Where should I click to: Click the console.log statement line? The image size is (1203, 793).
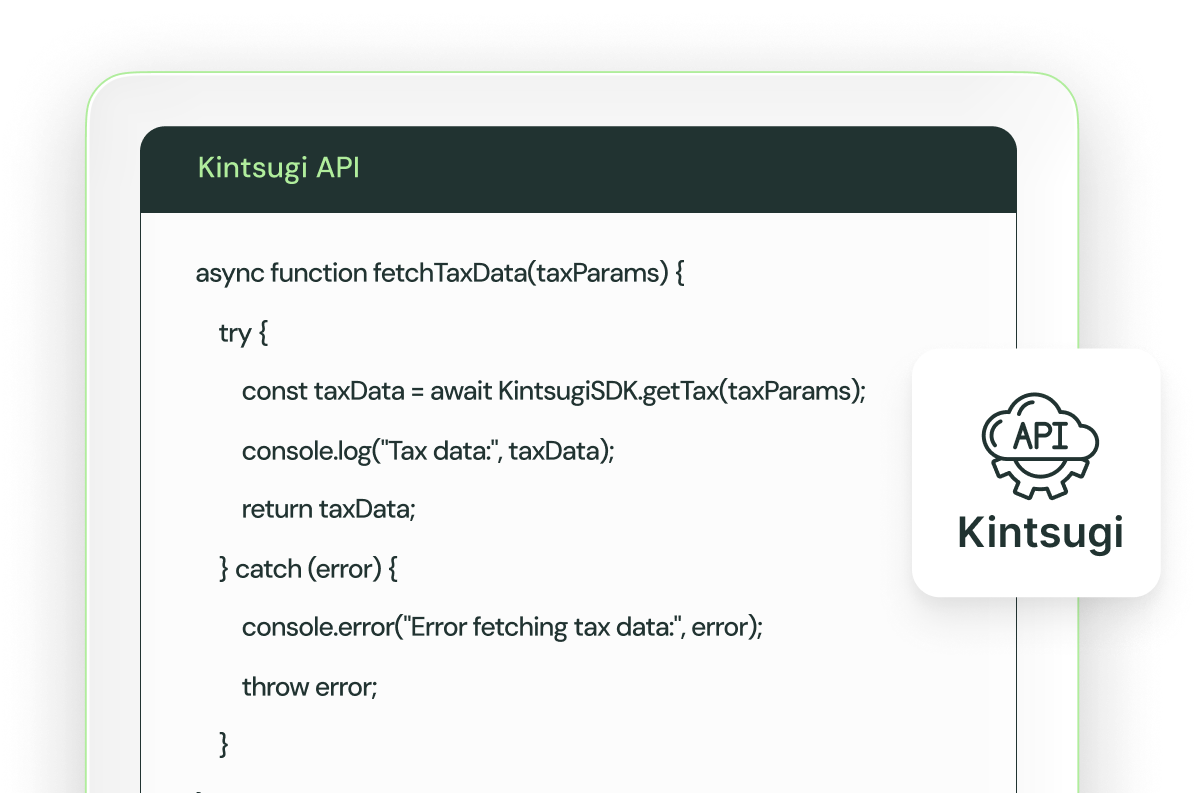[427, 451]
